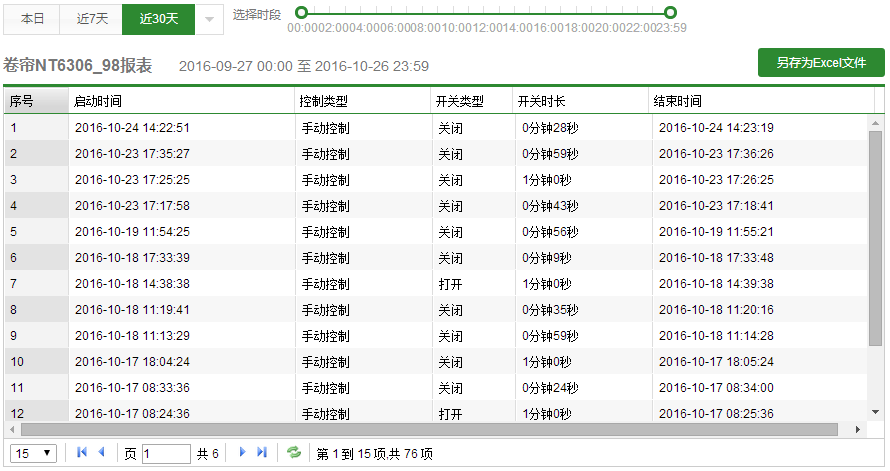Viewport: 890px width, 471px height.
Task: Click the time slider end handle at 23:59
Action: [x=670, y=12]
